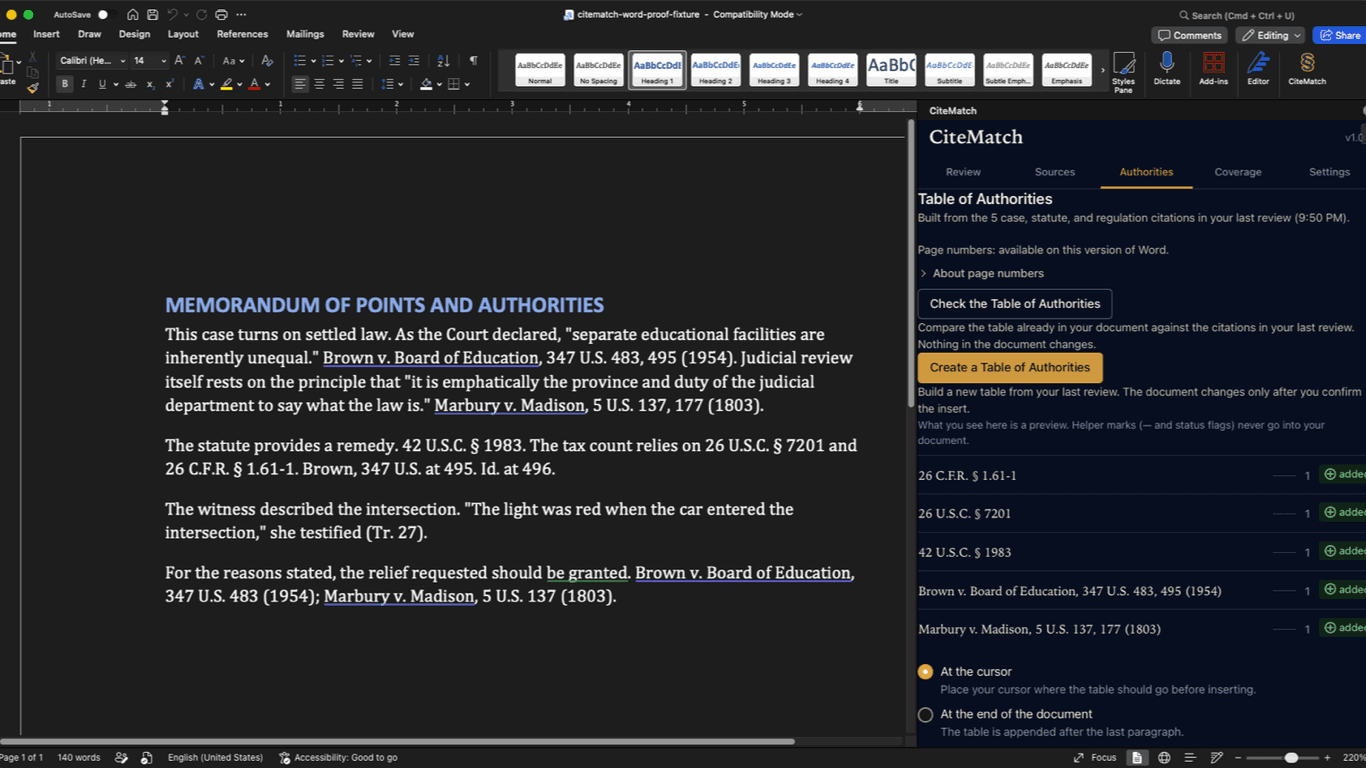Click Accessibility: Good to go status

tap(338, 758)
